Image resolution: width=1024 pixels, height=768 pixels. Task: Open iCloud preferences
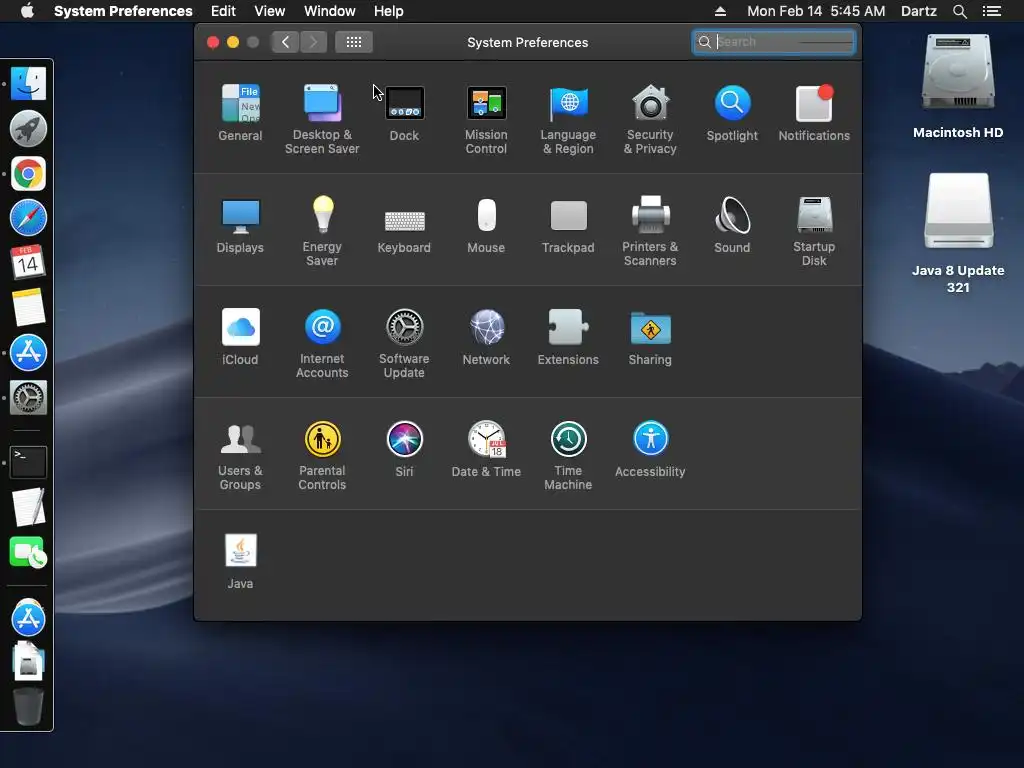tap(240, 336)
